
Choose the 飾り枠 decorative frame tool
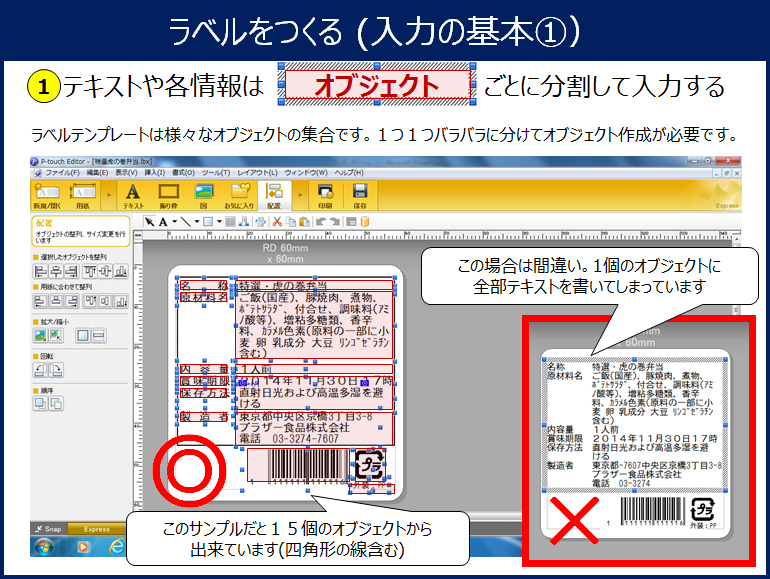coord(168,195)
